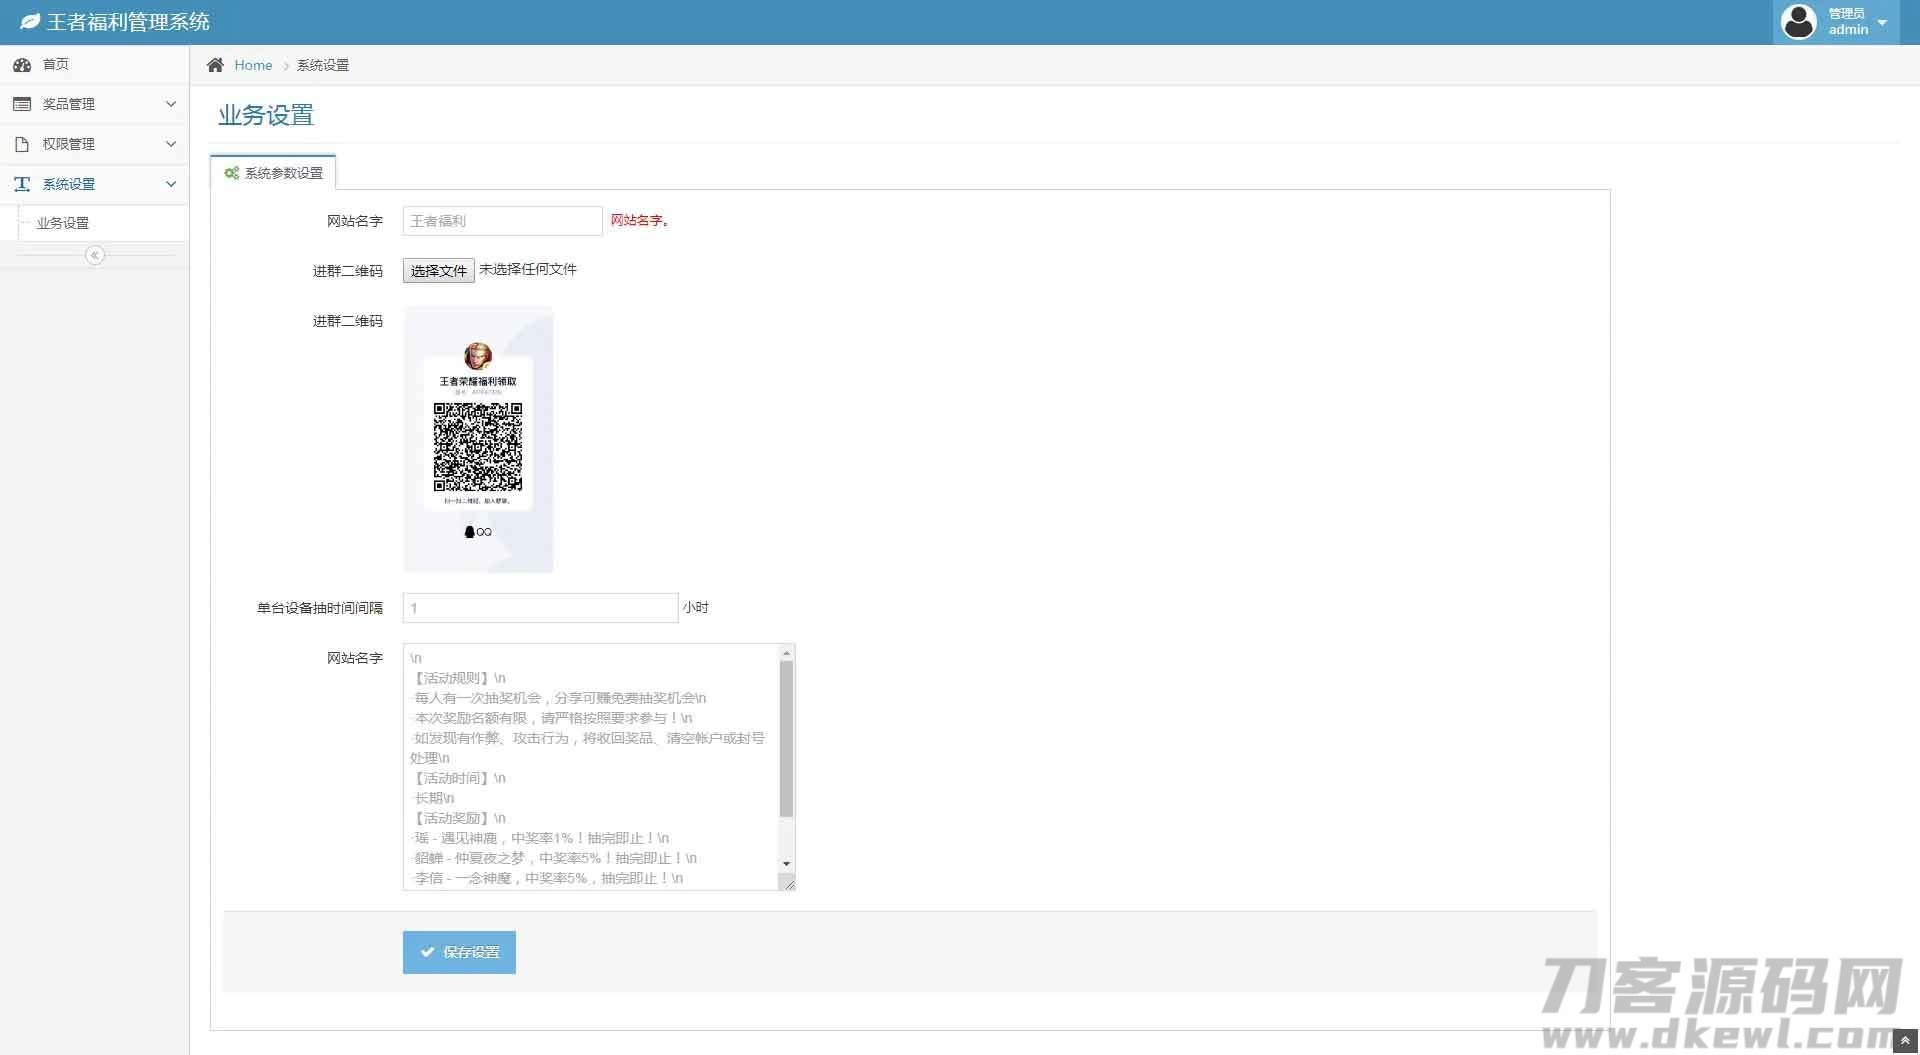This screenshot has width=1920, height=1055.
Task: Focus the 网站名字 text input field
Action: (502, 221)
